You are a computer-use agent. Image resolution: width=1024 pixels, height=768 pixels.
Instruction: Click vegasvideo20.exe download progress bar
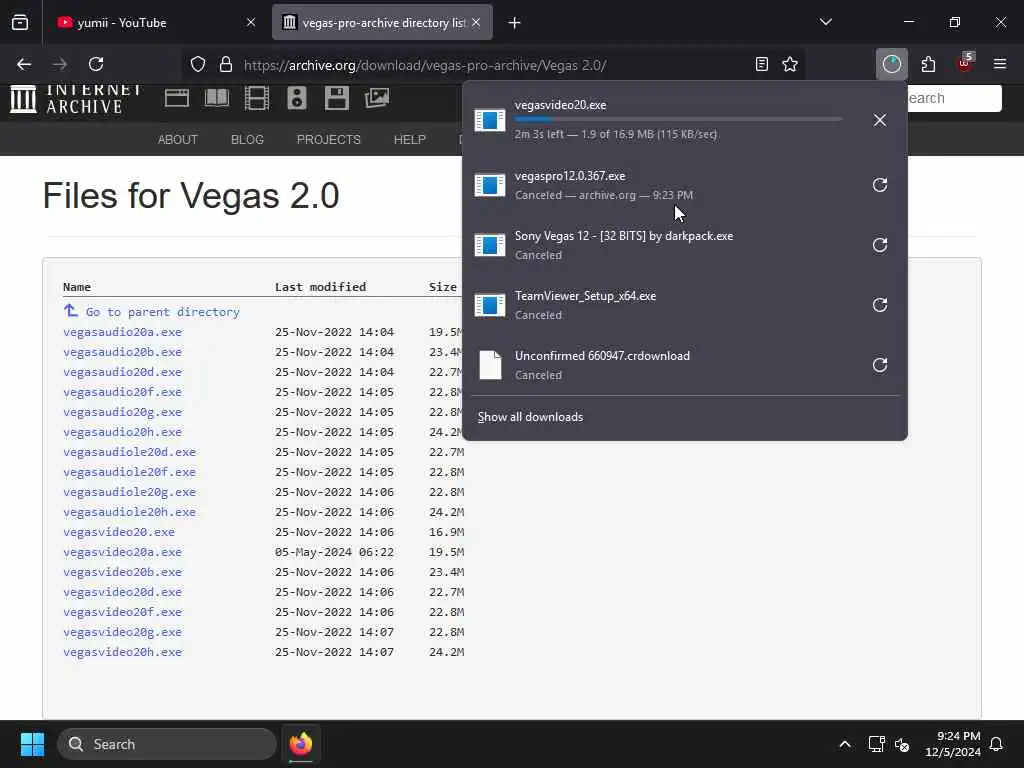(x=678, y=119)
